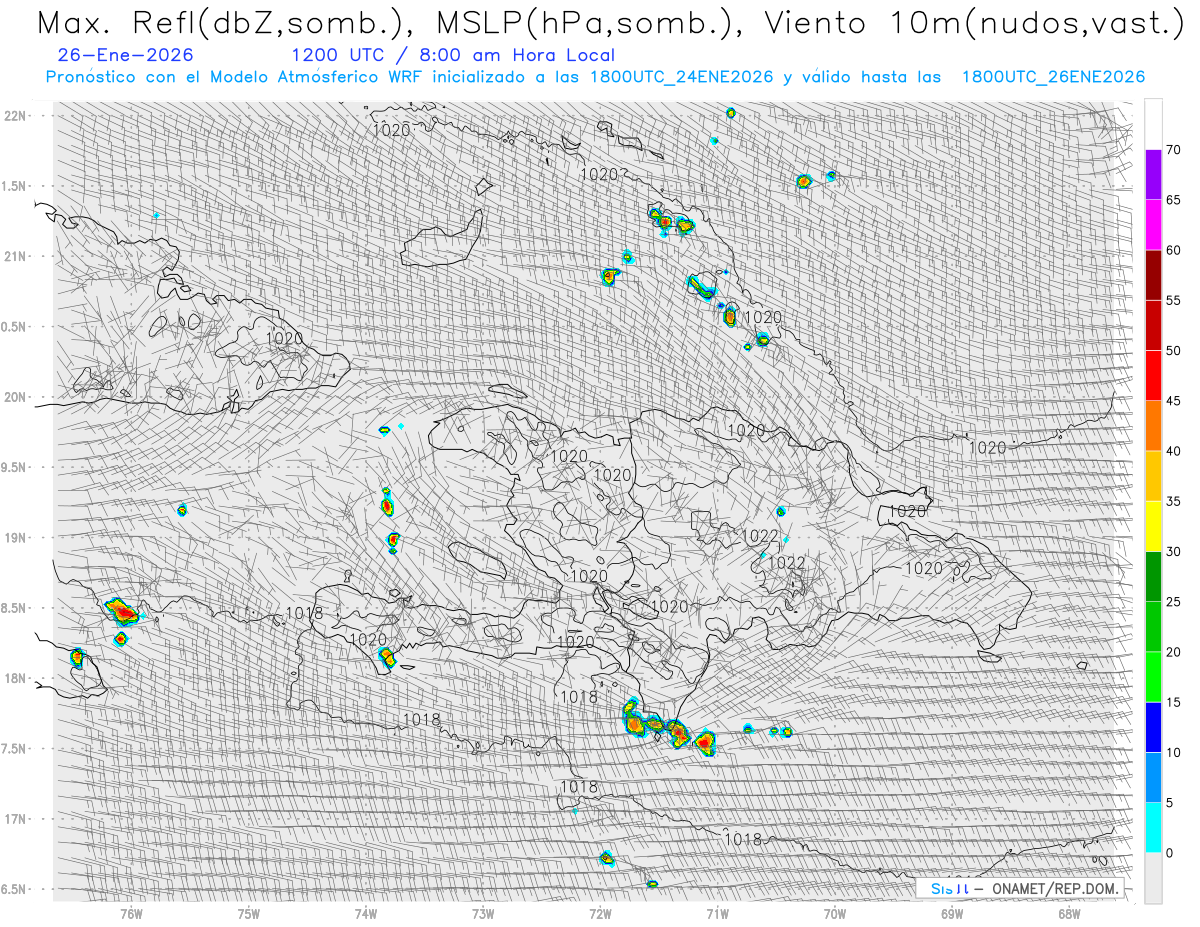Click the '25' value on the color scale

(x=1174, y=602)
